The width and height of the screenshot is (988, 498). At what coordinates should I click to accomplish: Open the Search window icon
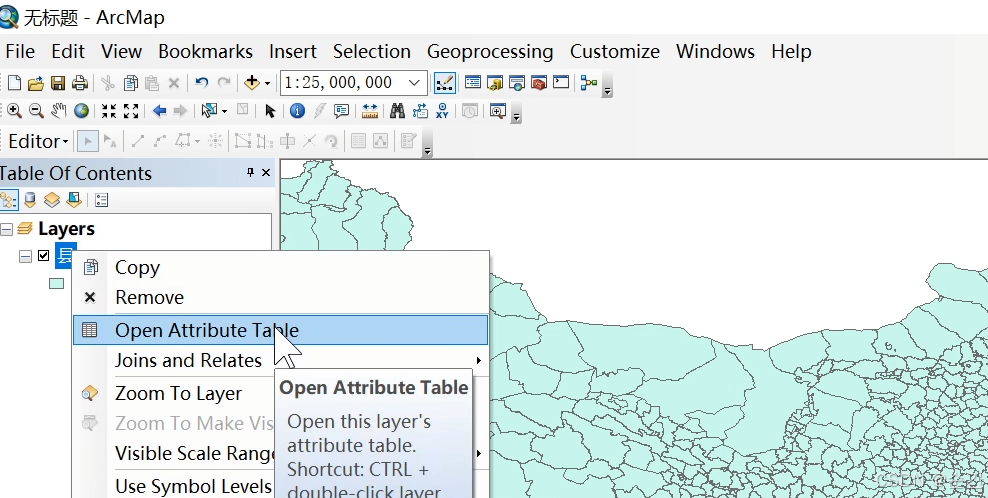tap(517, 83)
